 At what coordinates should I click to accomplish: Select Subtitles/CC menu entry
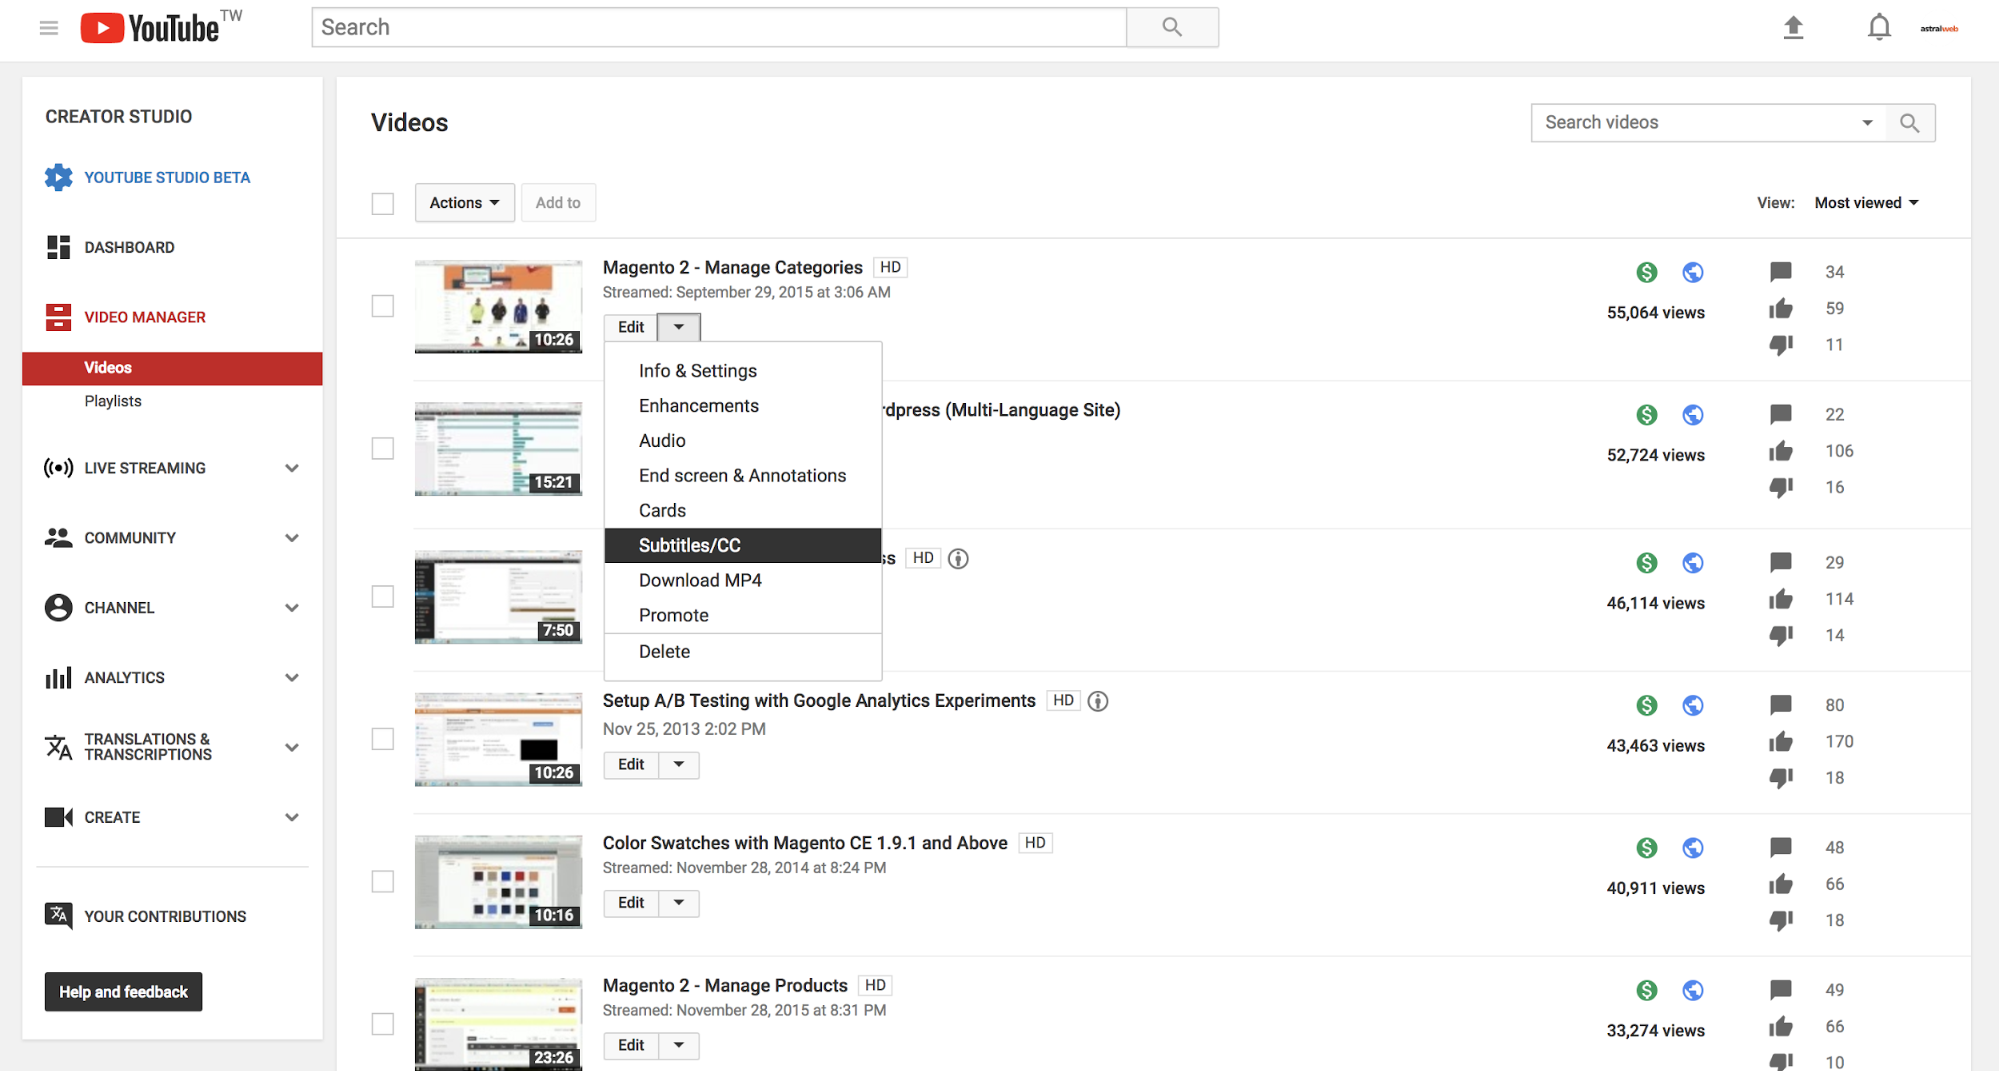743,545
